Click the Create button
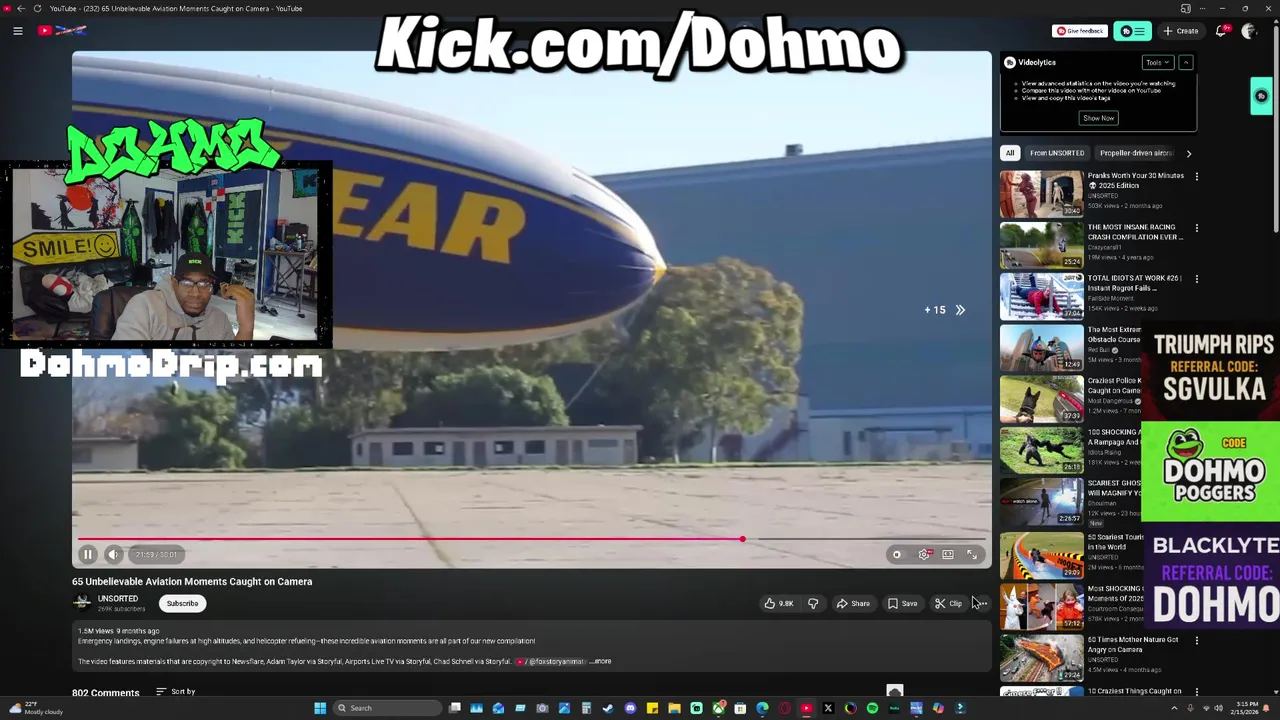Screen dimensions: 1280x720 click(1180, 31)
